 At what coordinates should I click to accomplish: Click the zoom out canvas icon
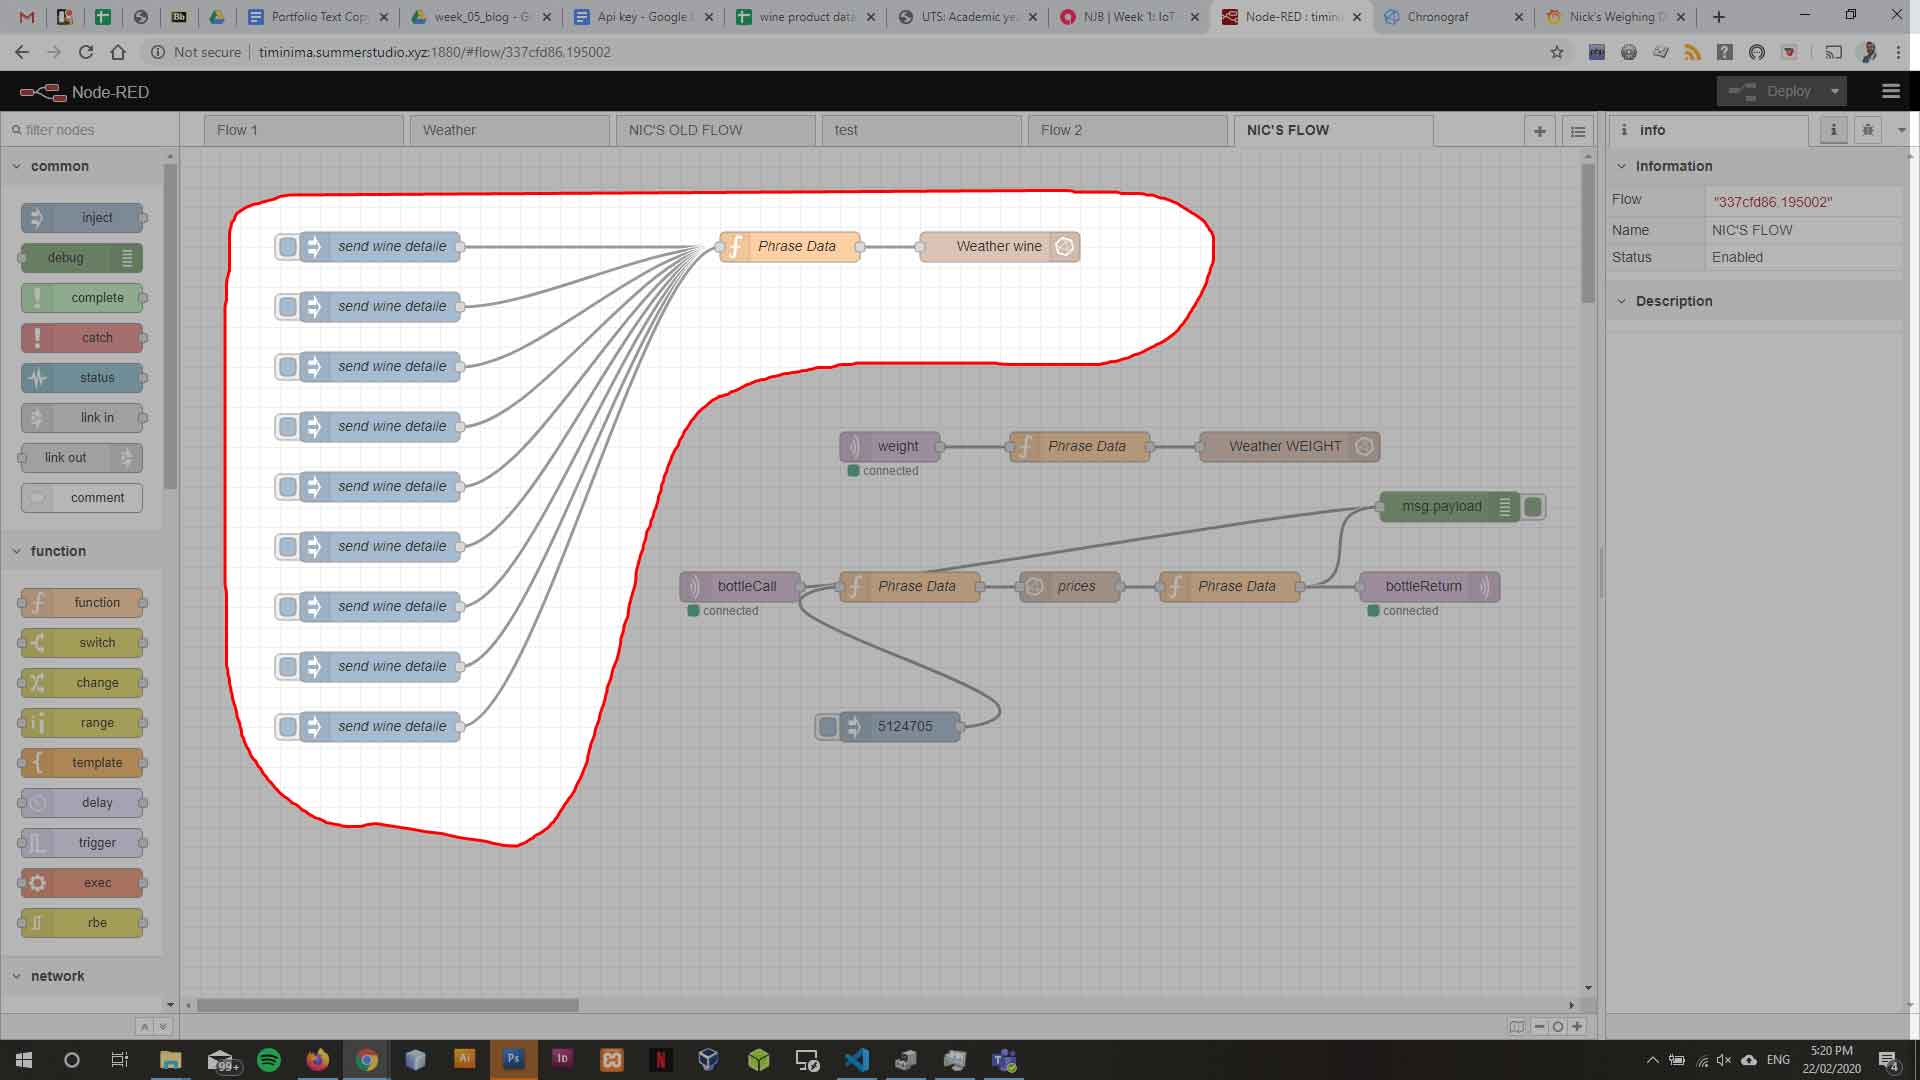click(x=1539, y=1026)
